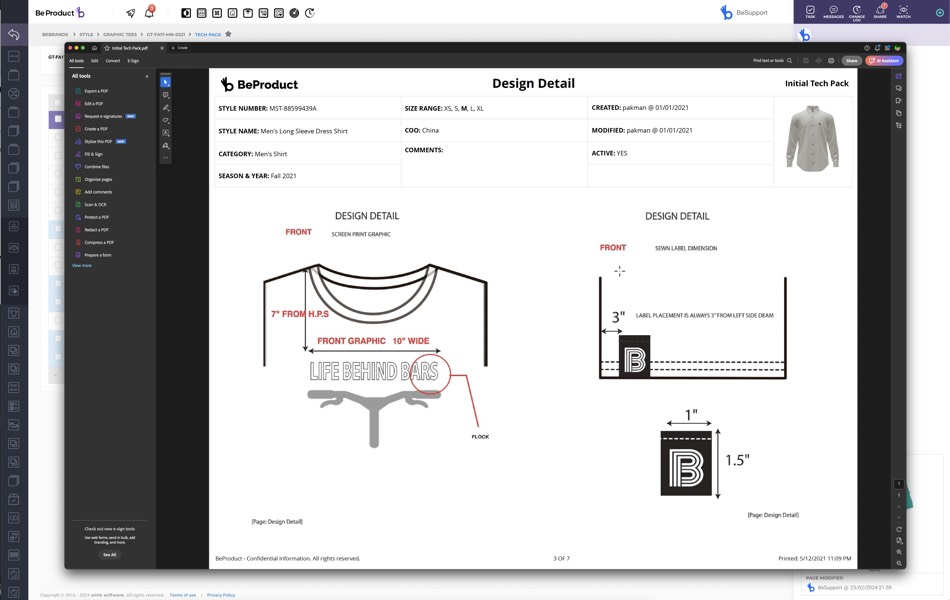Open the TASK panel in BeProduct
The image size is (950, 600).
(x=810, y=12)
